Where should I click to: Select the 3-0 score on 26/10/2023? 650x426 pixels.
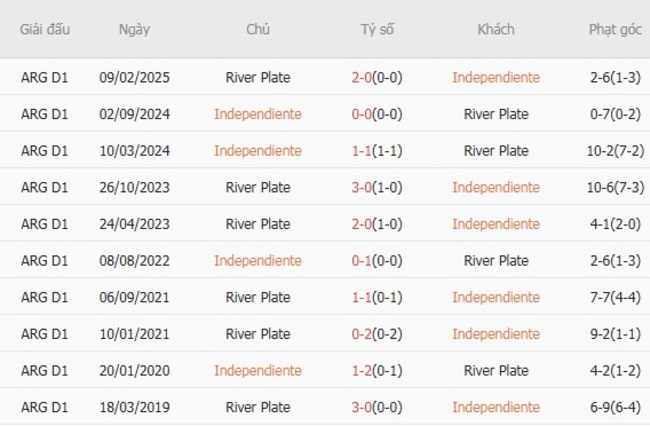(362, 187)
